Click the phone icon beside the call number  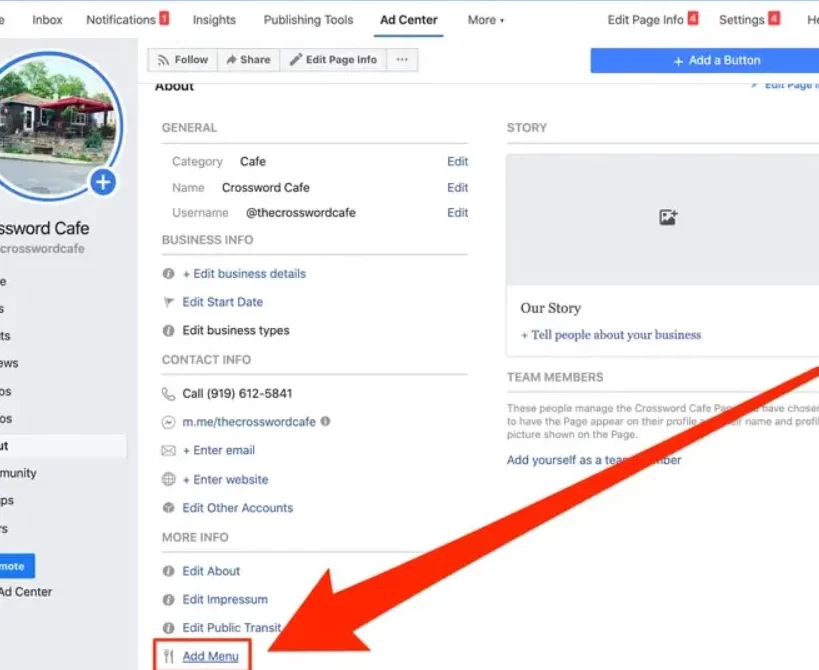tap(168, 394)
